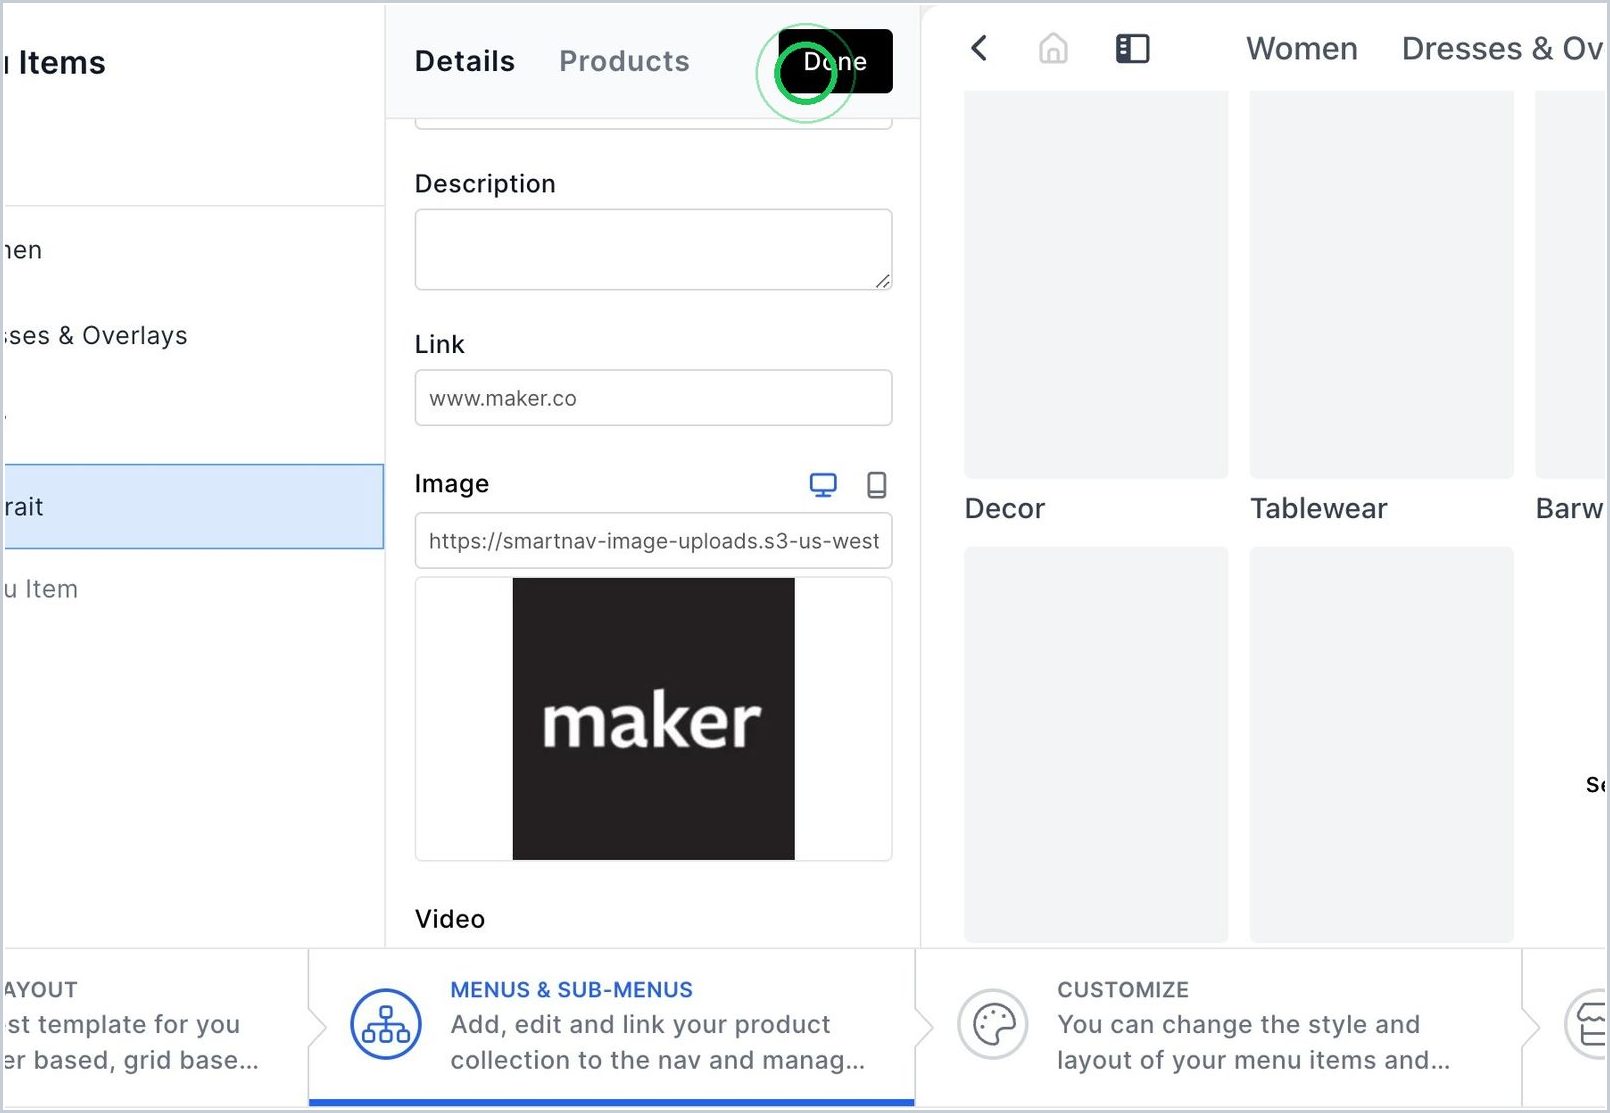Open the Customize step
Viewport: 1610px width, 1113px height.
pos(1218,1027)
